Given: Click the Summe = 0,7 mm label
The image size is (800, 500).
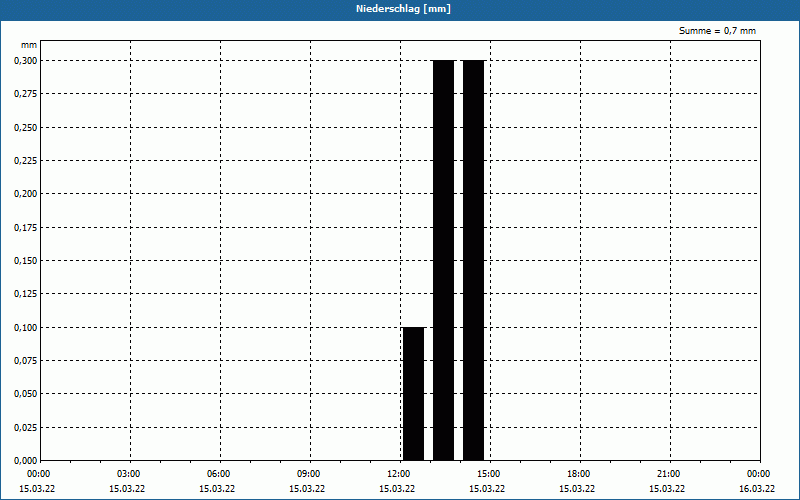Looking at the screenshot, I should pos(717,31).
